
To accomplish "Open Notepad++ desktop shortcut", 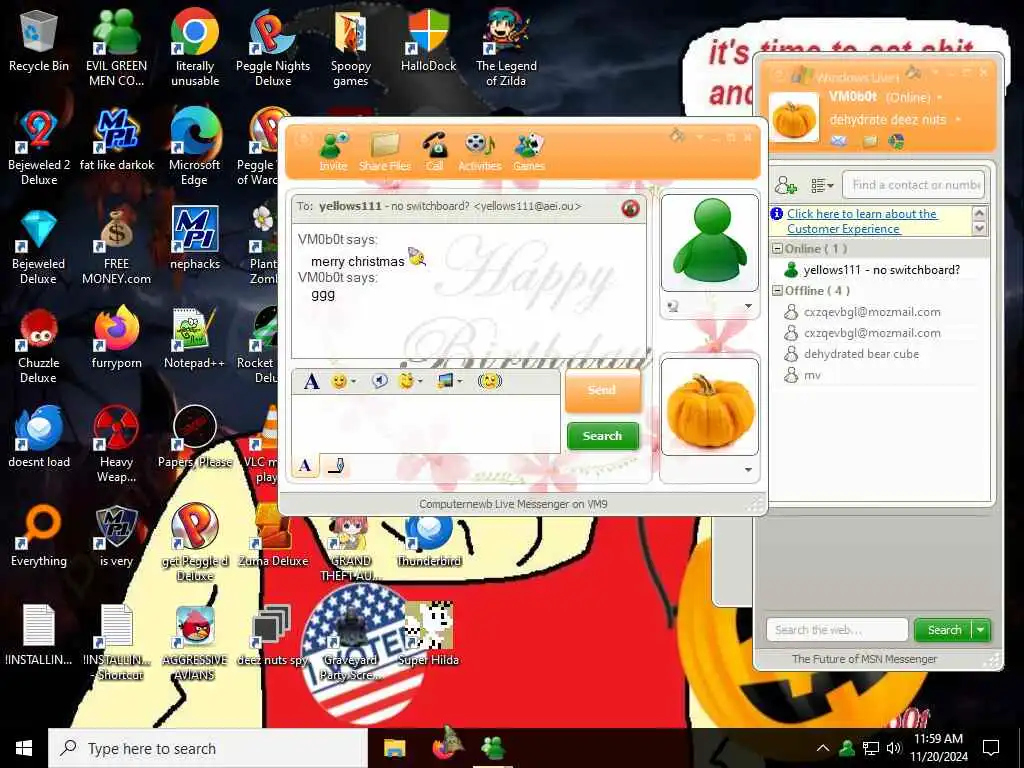I will pos(194,340).
